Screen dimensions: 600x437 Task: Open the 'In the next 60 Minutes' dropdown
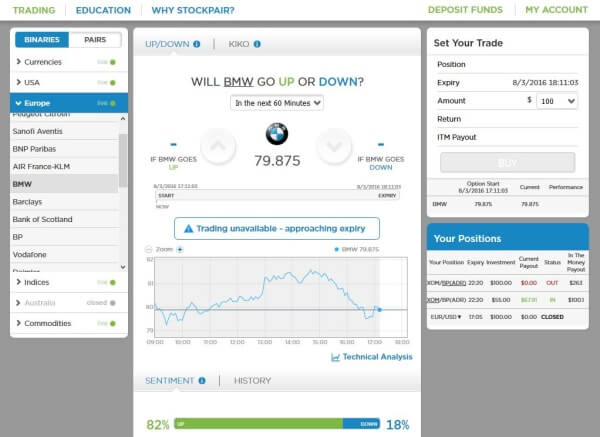tap(277, 103)
